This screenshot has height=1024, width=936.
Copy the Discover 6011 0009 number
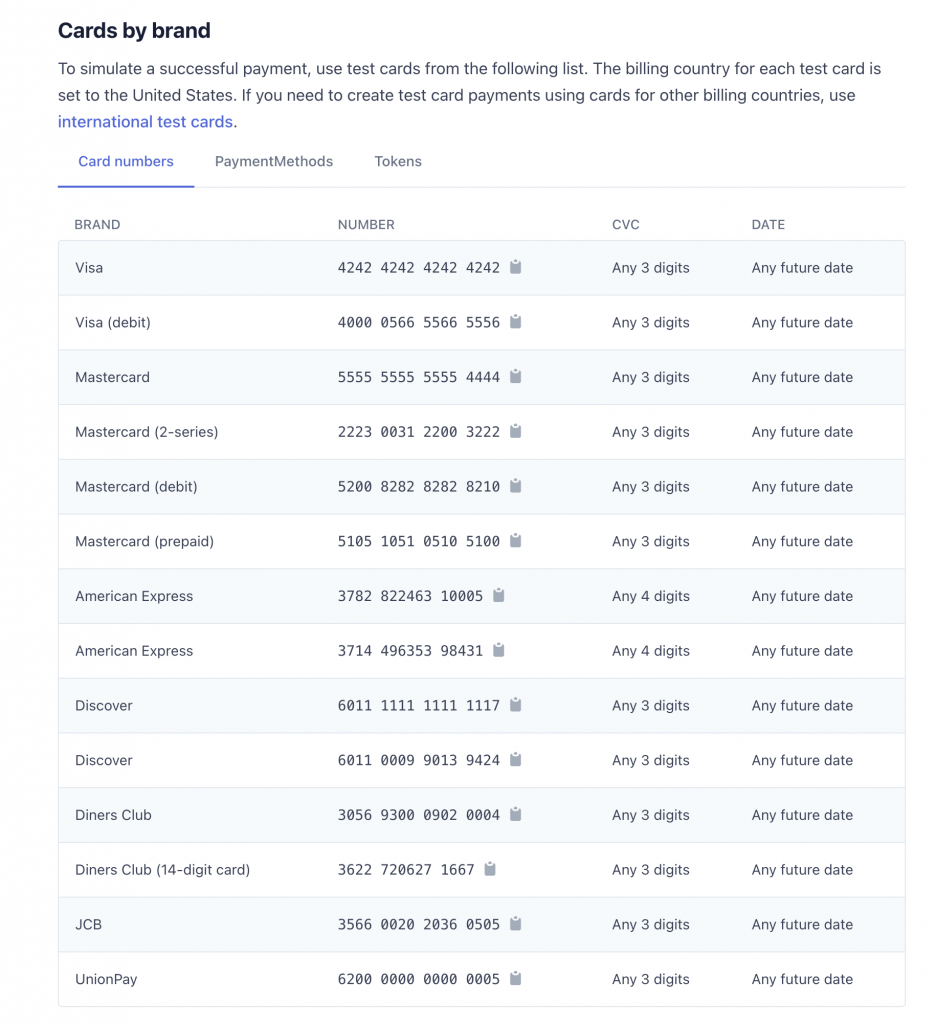(x=515, y=760)
